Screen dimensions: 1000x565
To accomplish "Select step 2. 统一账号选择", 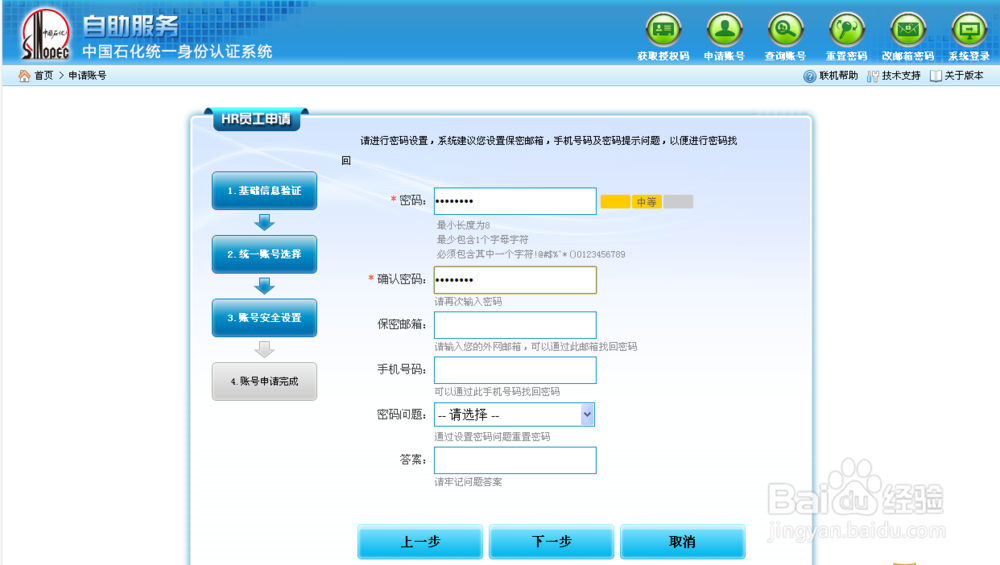I will (x=264, y=254).
